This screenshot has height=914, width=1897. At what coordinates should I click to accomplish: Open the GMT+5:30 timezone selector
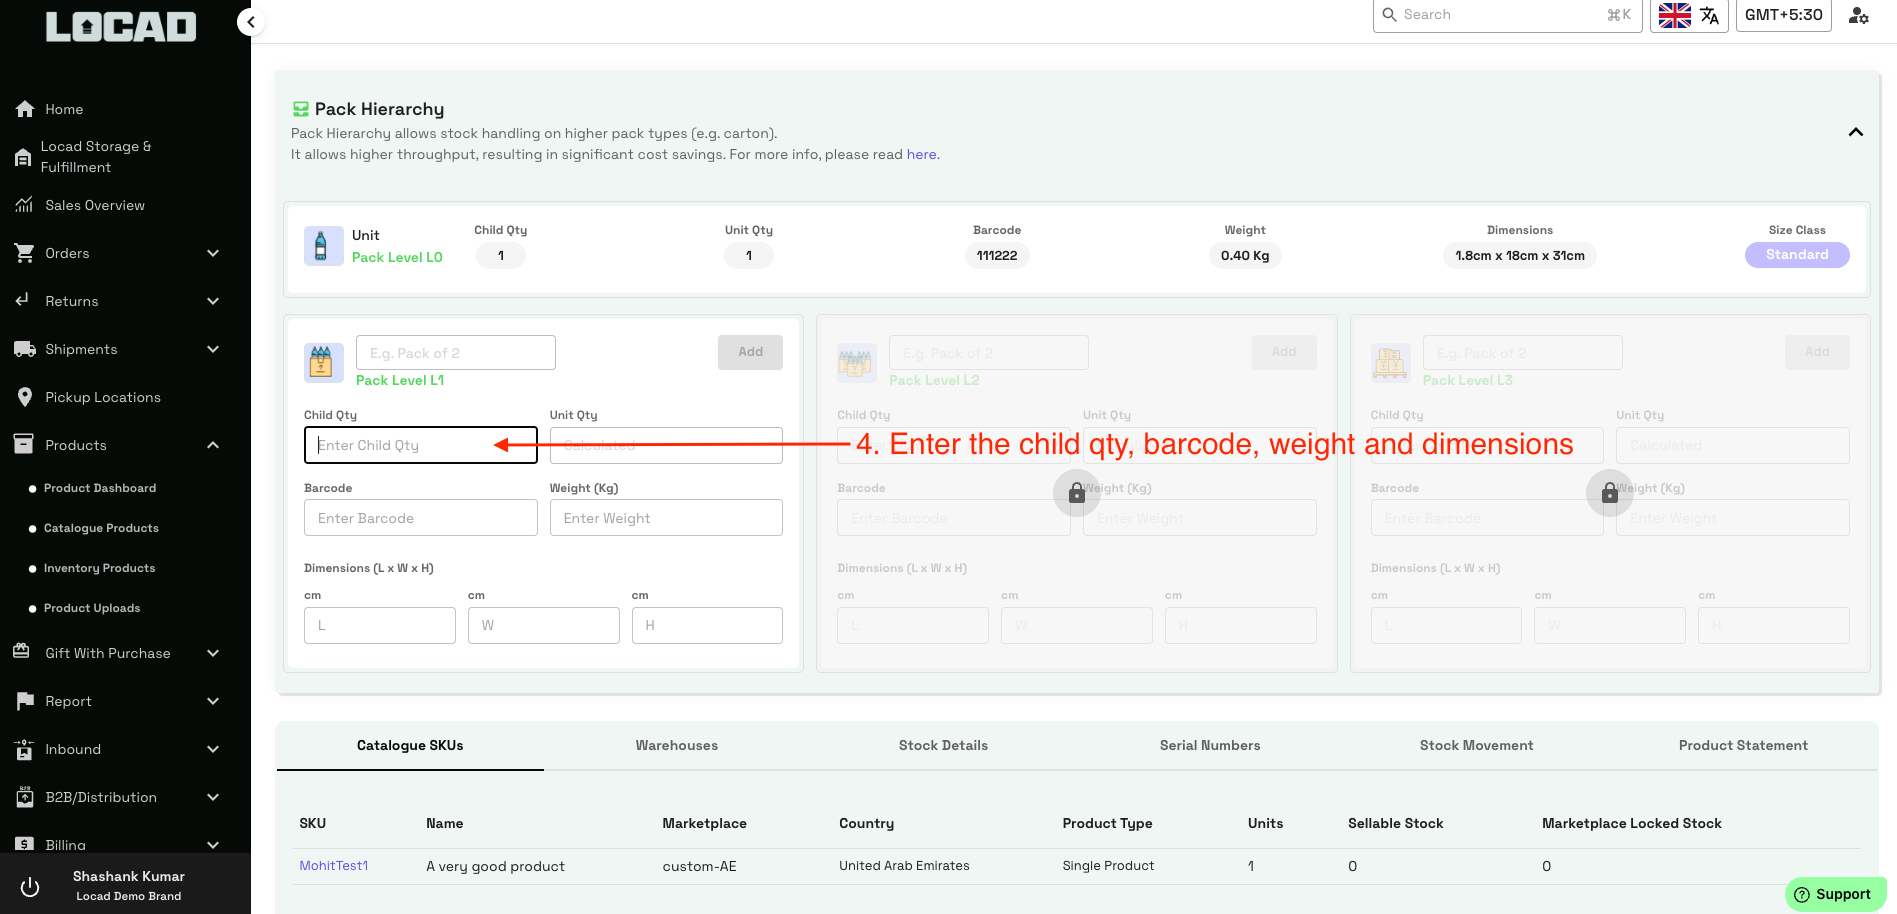coord(1784,15)
